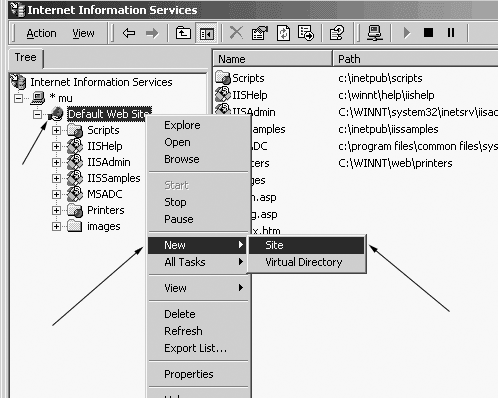Click the IIS title bar application icon

point(17,9)
